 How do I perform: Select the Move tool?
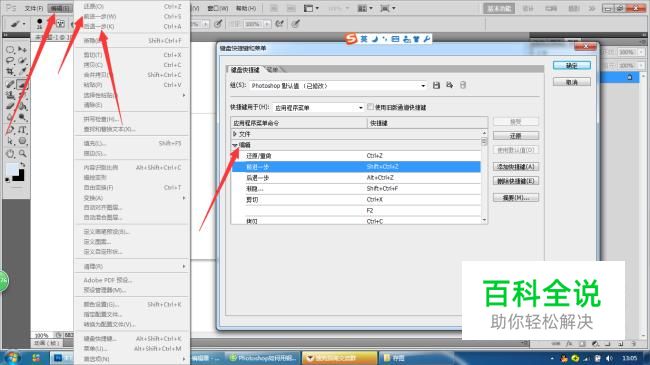tap(22, 50)
